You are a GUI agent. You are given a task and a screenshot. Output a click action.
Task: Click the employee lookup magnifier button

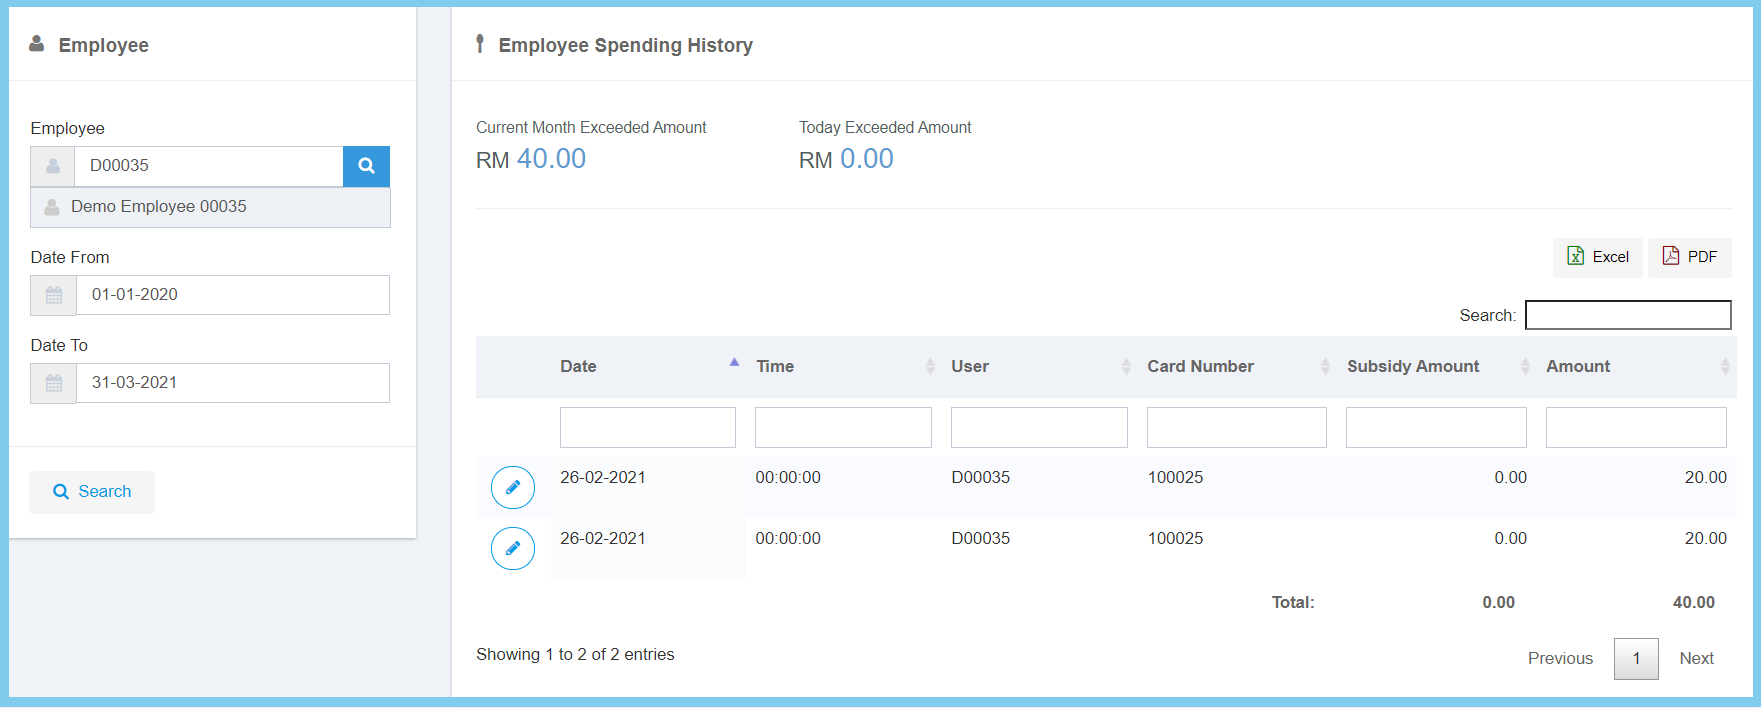(x=366, y=166)
